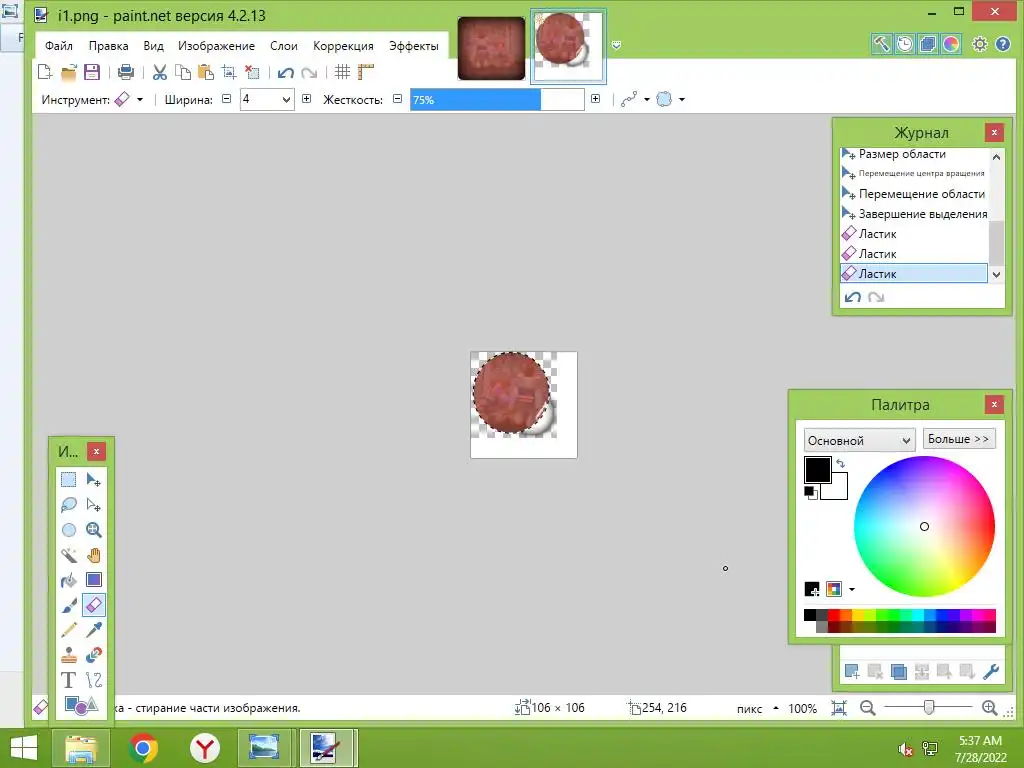Toggle the rulers display

366,72
